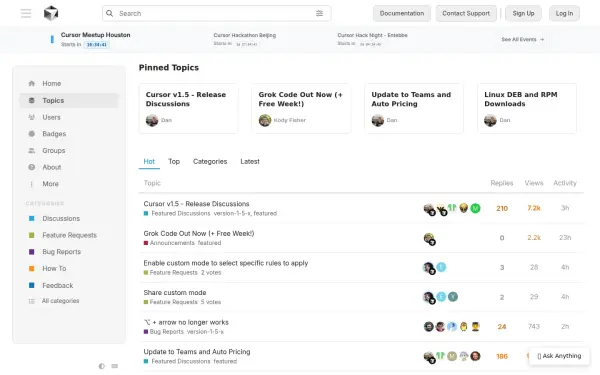The height and width of the screenshot is (375, 600).
Task: Open topic Update to Teams and Auto Pricing
Action: pos(197,352)
